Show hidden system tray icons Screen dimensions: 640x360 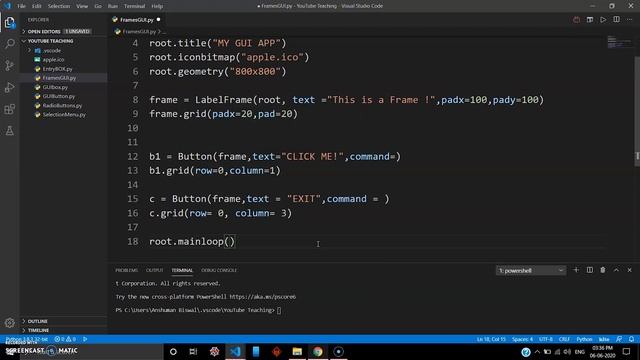(x=537, y=351)
